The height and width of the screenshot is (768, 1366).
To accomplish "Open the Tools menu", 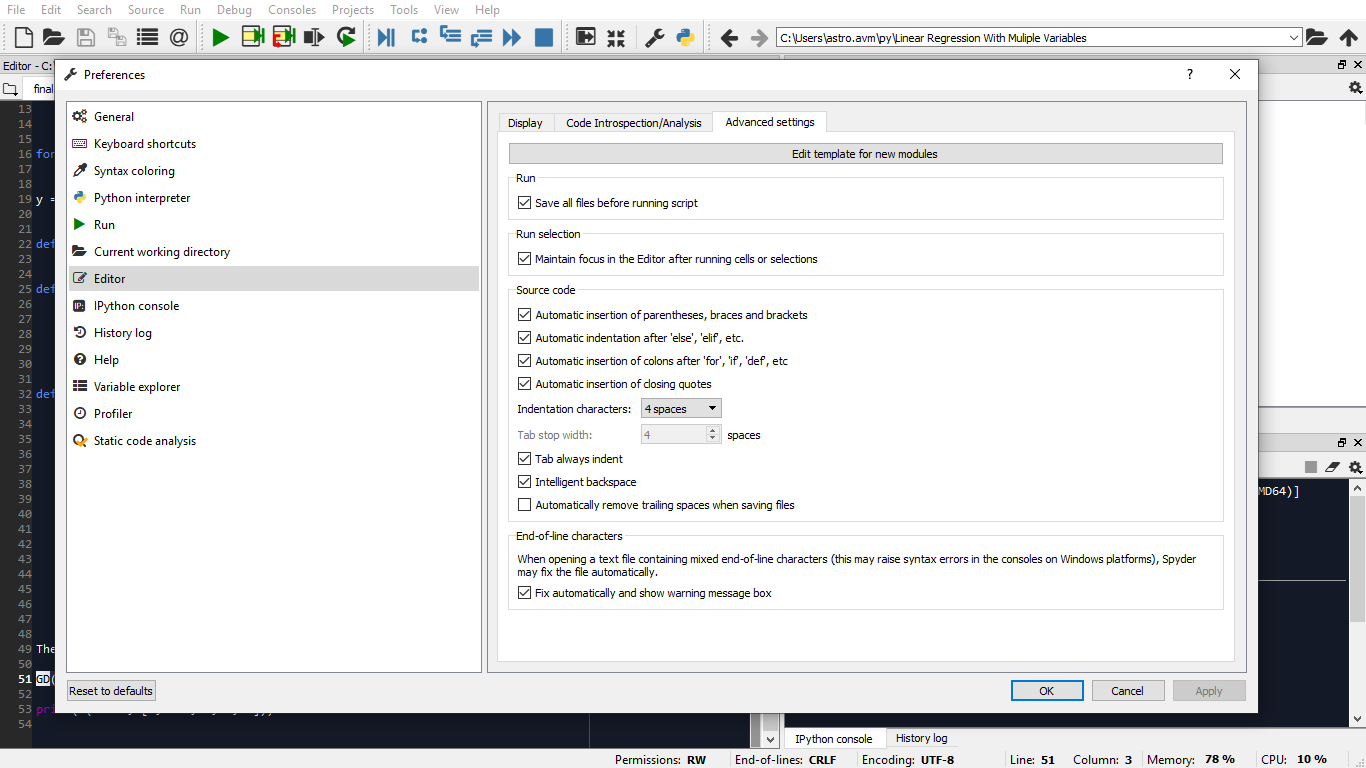I will 403,10.
